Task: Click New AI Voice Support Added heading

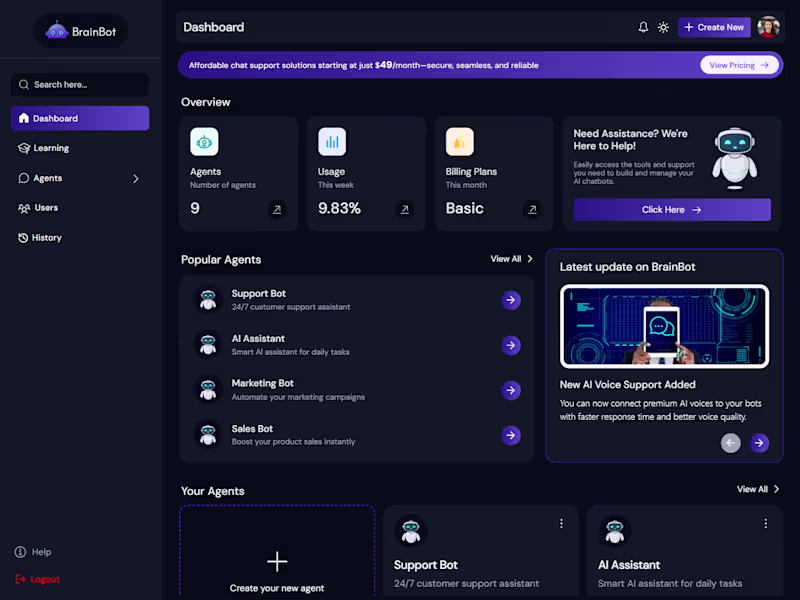Action: pyautogui.click(x=628, y=385)
